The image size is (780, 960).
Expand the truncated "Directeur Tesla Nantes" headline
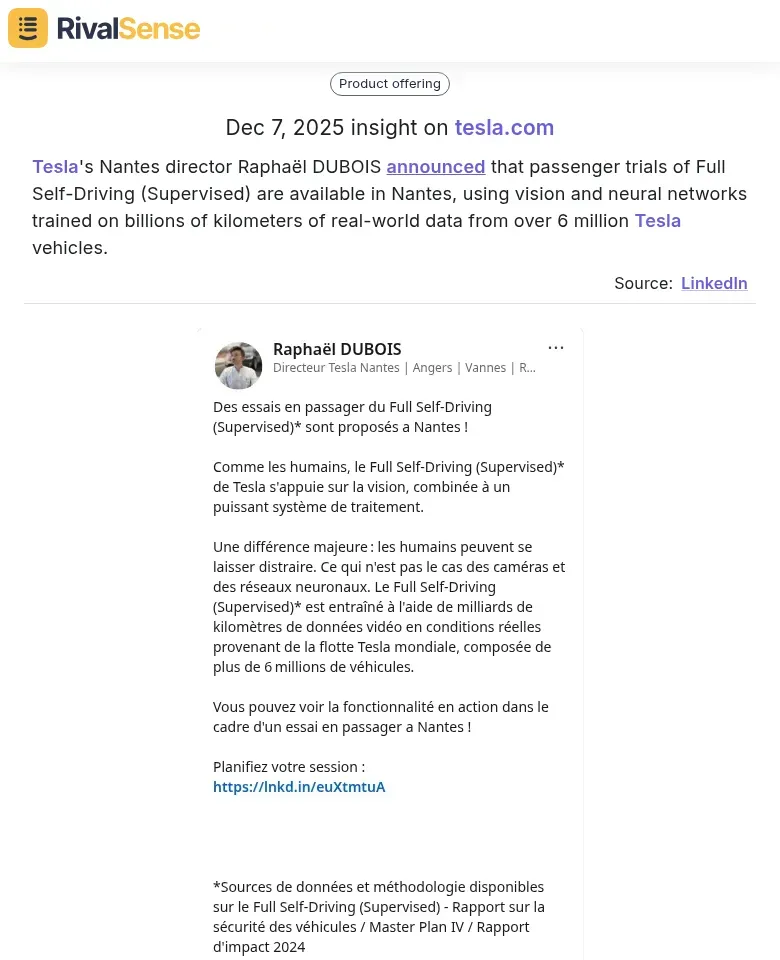point(404,368)
